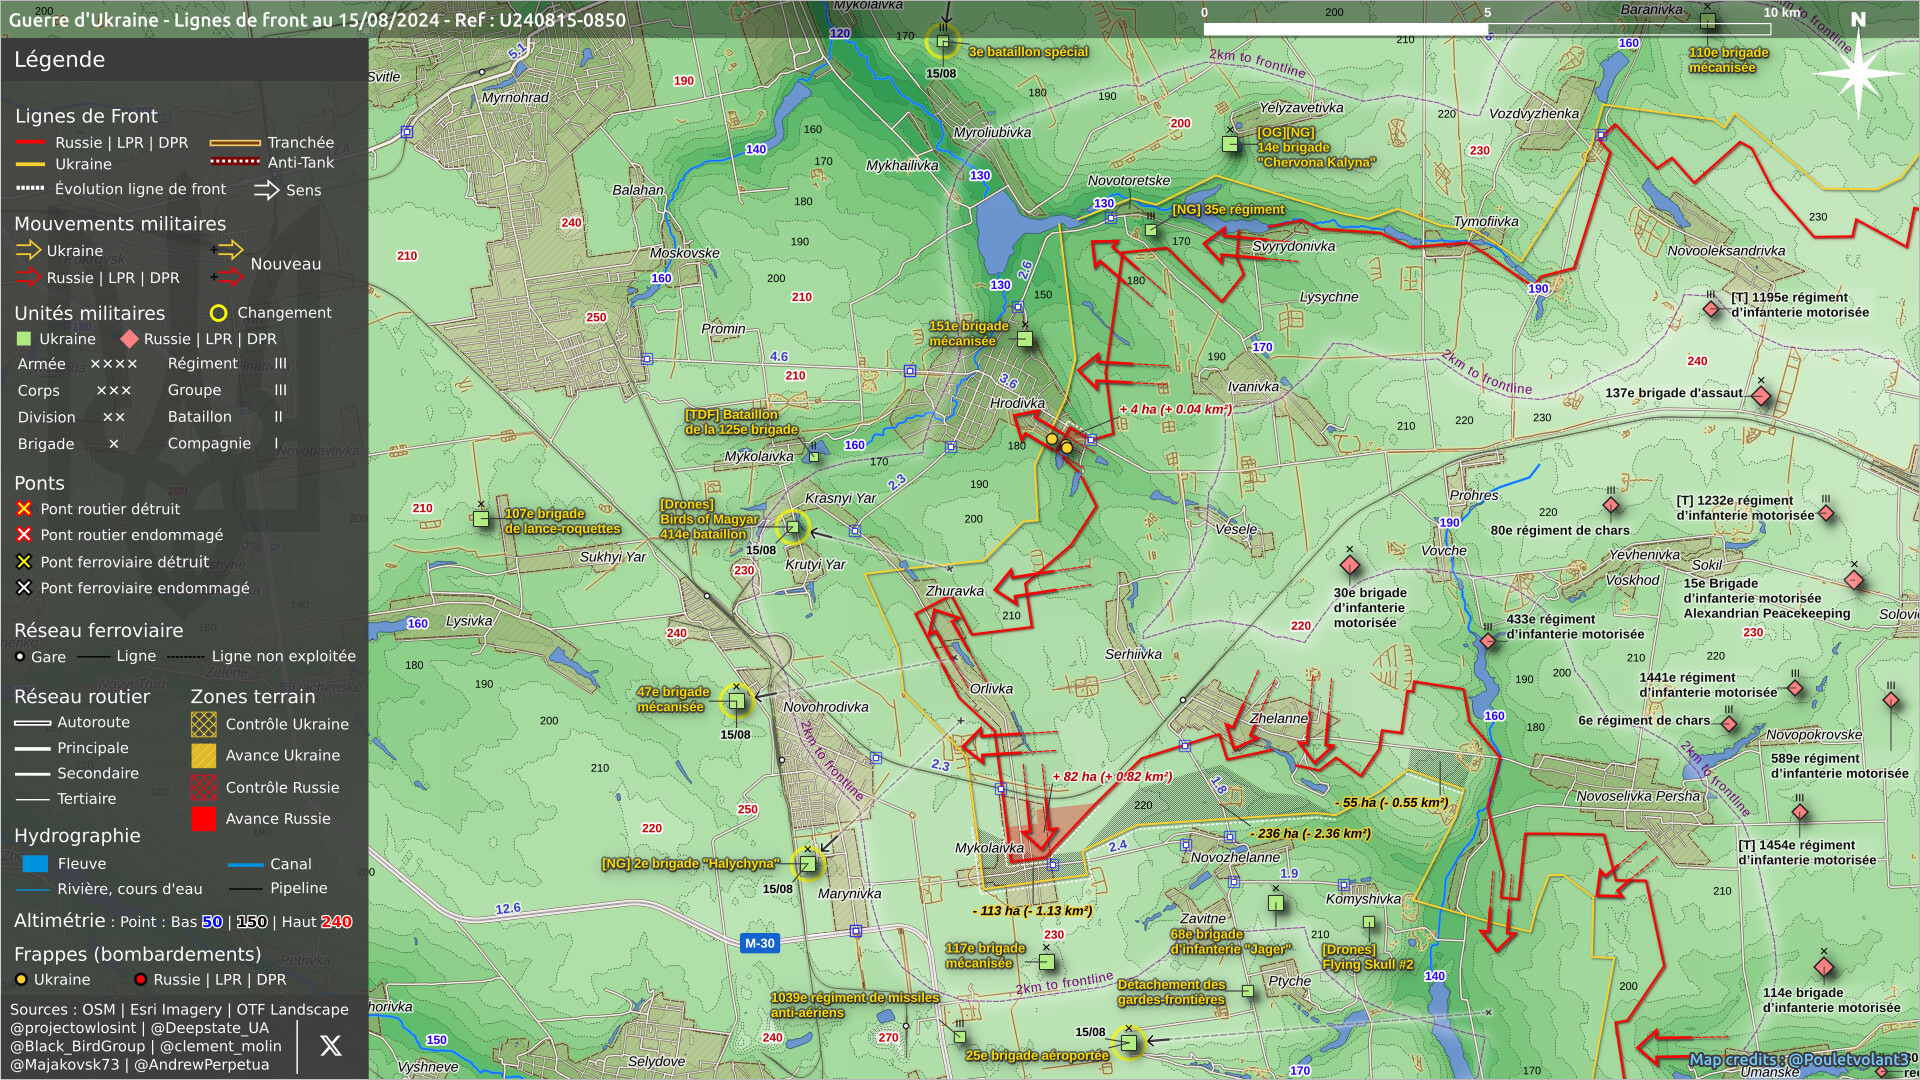Click the Avance Ukraine yellow swatch
The width and height of the screenshot is (1920, 1080).
[x=203, y=756]
